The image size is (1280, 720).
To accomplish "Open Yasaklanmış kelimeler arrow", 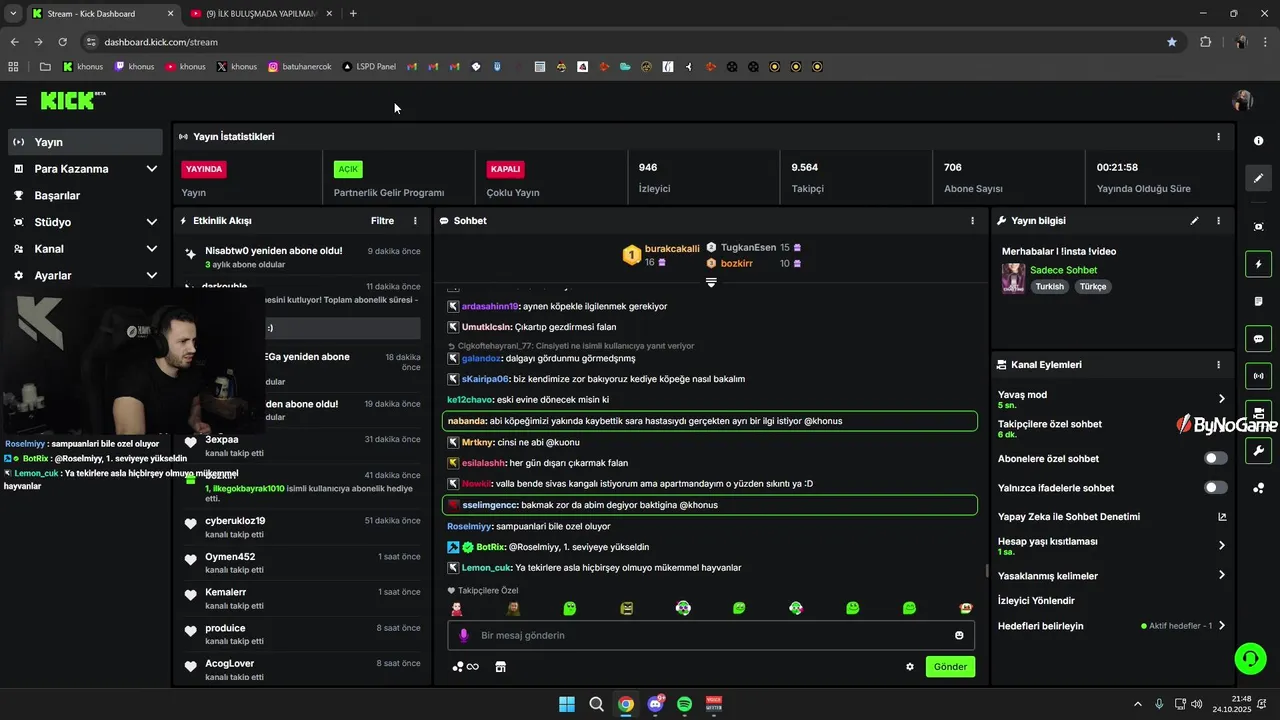I will click(1222, 575).
